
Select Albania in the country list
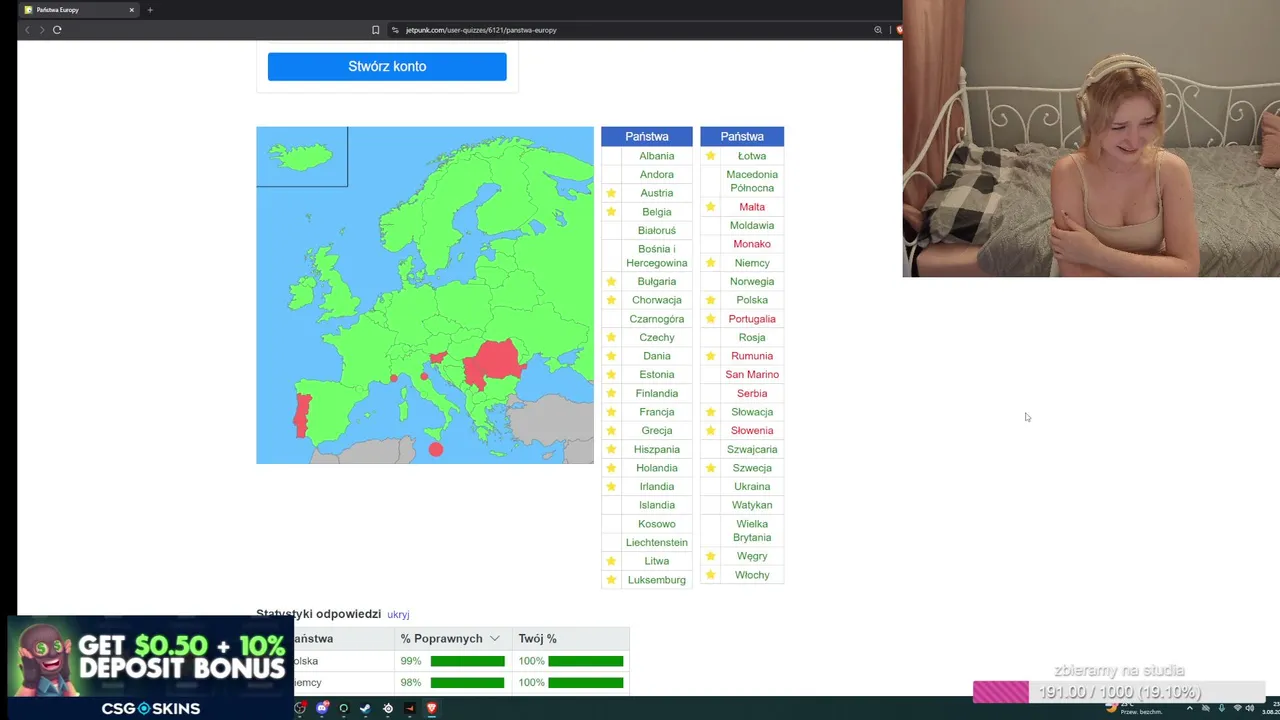(x=657, y=156)
